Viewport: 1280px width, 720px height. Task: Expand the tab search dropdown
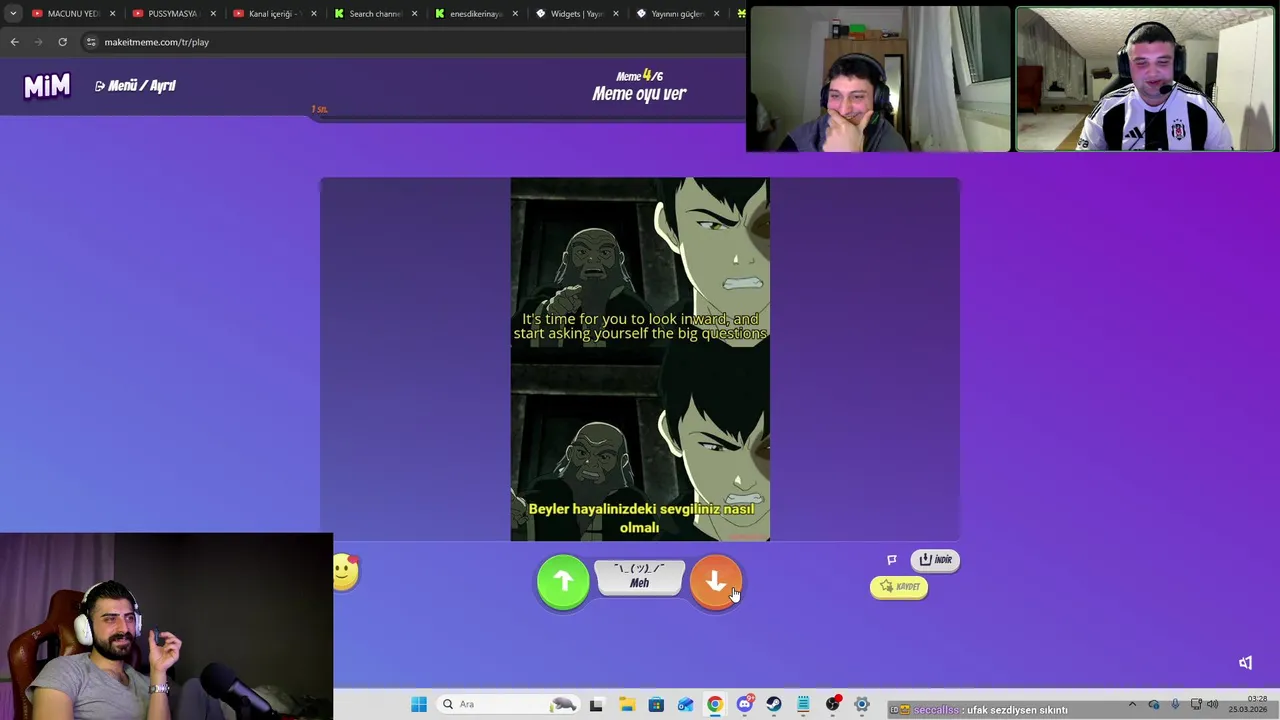pyautogui.click(x=13, y=14)
